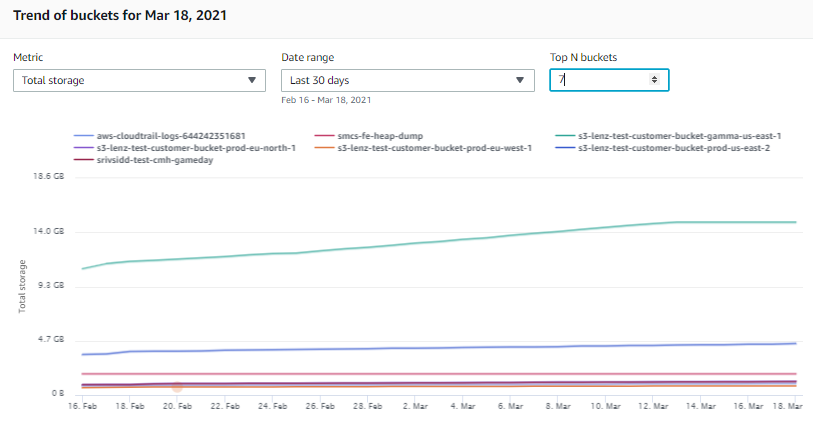
Task: Expand the Date range Last 30 days dropdown
Action: (x=407, y=80)
